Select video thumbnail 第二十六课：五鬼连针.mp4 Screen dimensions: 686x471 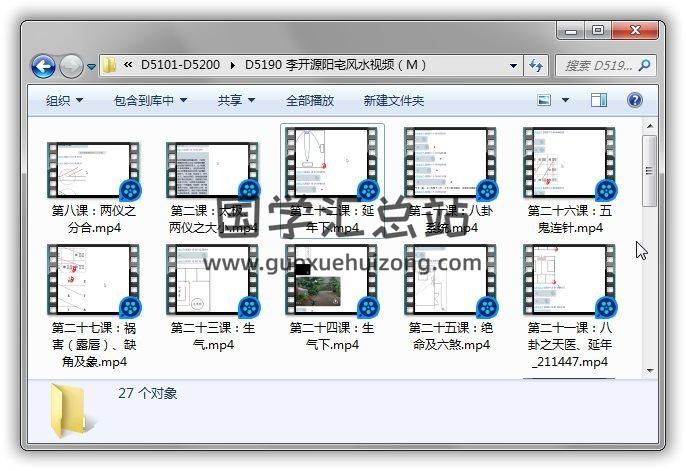tap(569, 163)
